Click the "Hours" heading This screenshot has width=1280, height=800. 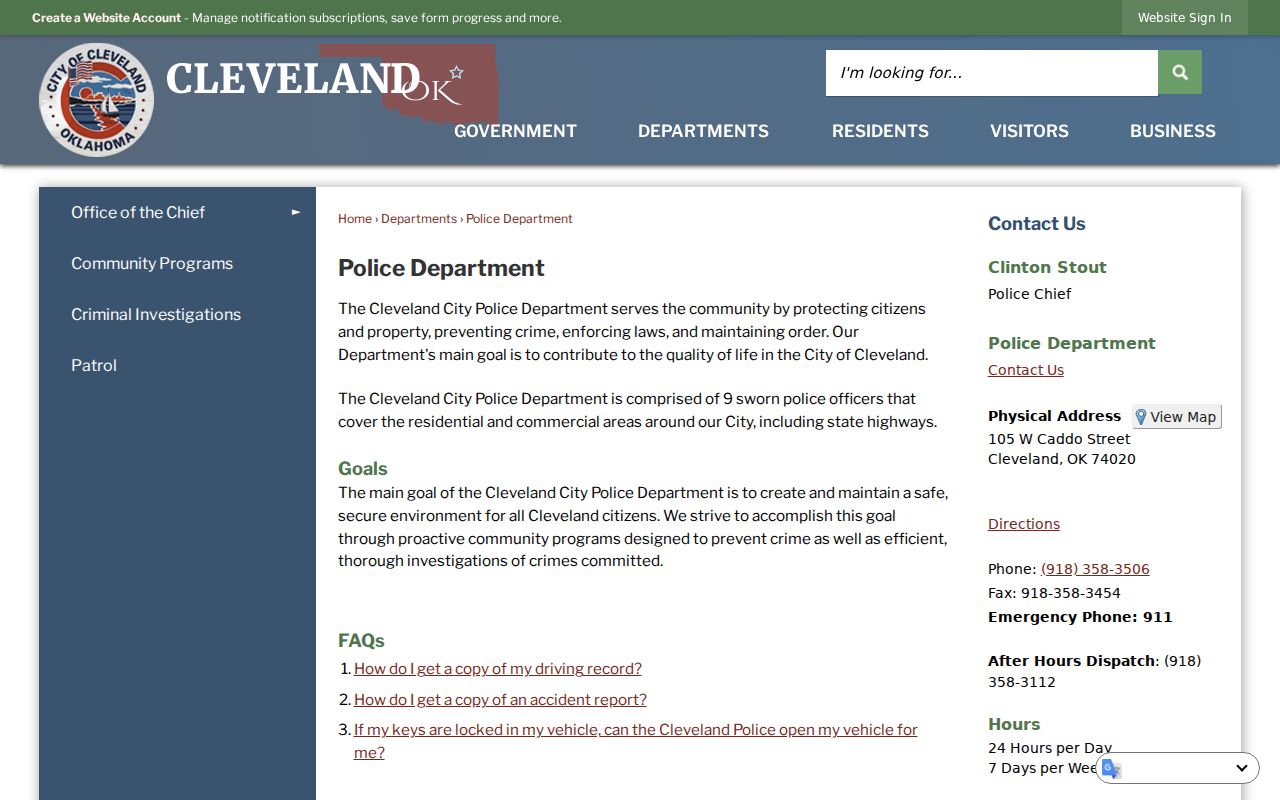(x=1014, y=724)
